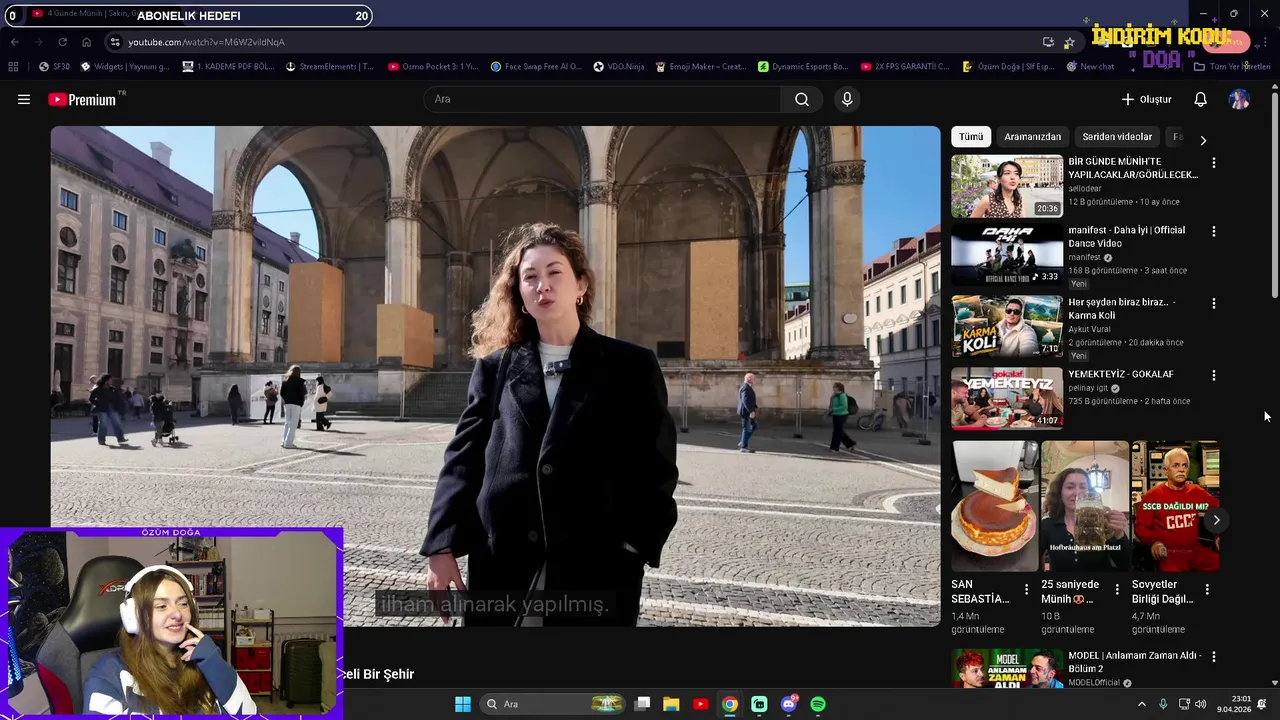Open options for Bir Günde Münih'te video

(x=1214, y=162)
